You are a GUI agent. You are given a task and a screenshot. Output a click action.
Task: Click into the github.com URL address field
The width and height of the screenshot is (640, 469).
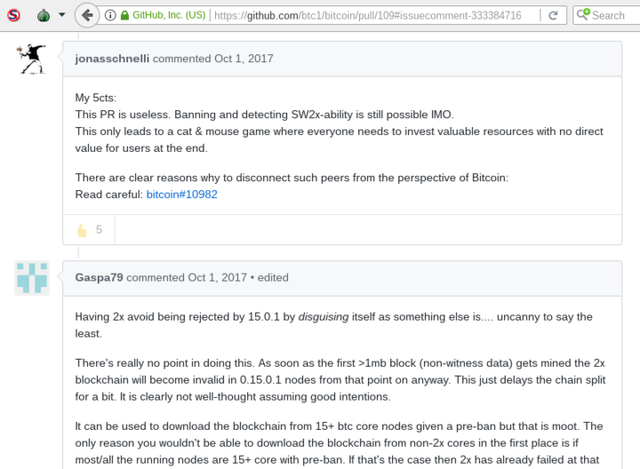(367, 16)
